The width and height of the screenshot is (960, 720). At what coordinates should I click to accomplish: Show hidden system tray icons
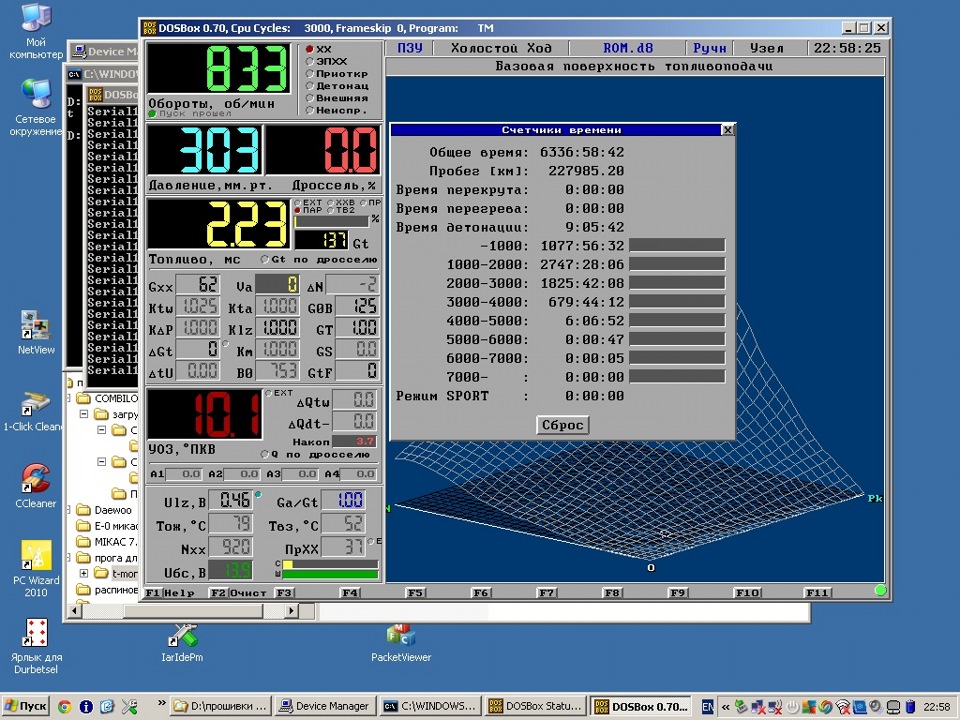point(725,706)
